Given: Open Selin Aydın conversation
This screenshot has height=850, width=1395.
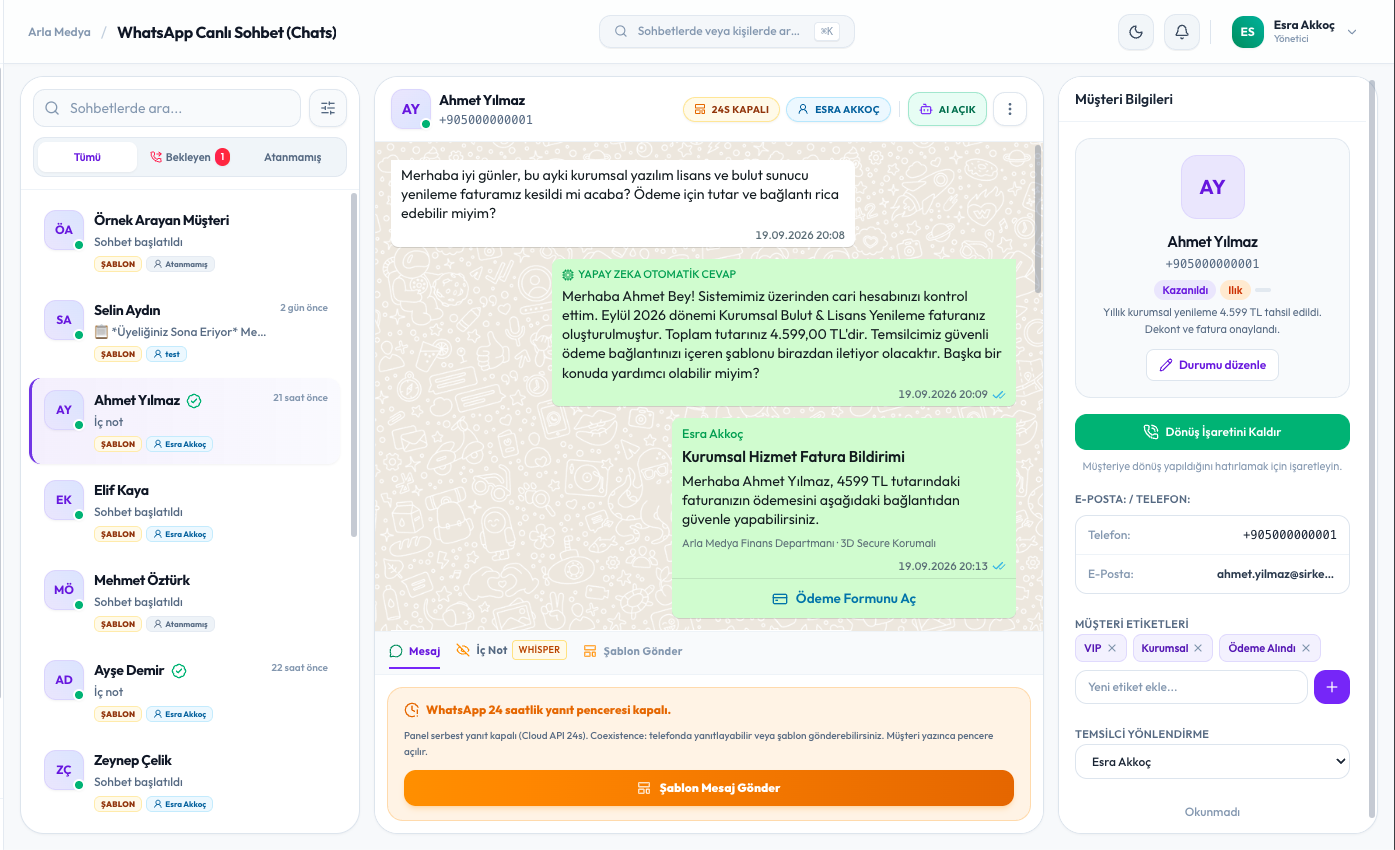Looking at the screenshot, I should pos(186,331).
